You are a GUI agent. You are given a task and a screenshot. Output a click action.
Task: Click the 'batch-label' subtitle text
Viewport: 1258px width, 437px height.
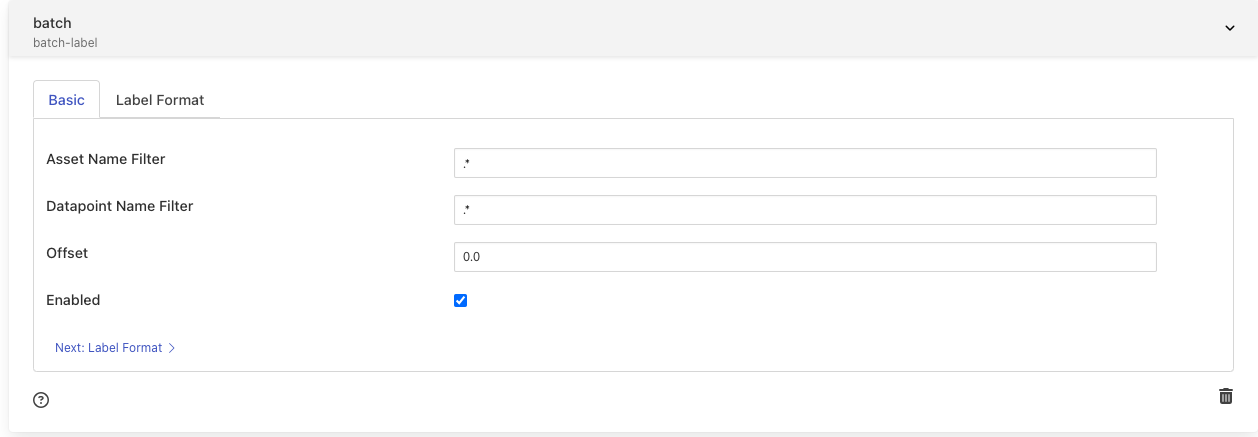[x=65, y=43]
